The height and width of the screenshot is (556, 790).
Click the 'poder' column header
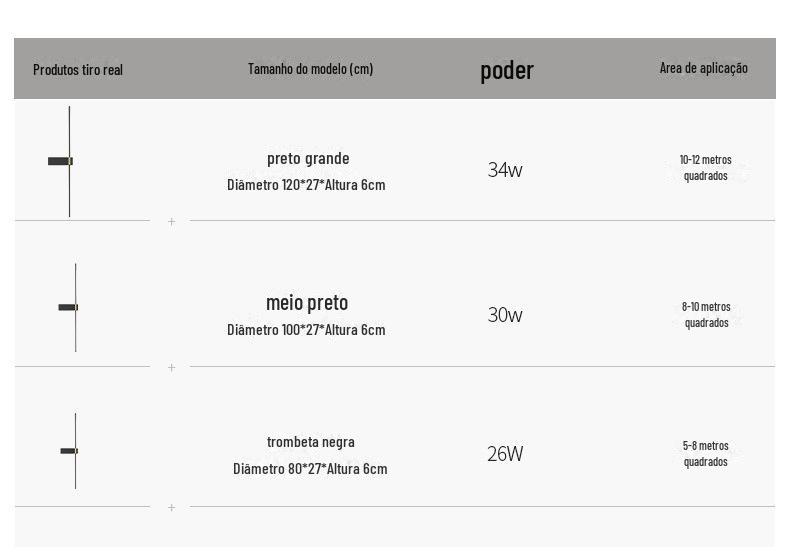pyautogui.click(x=507, y=70)
